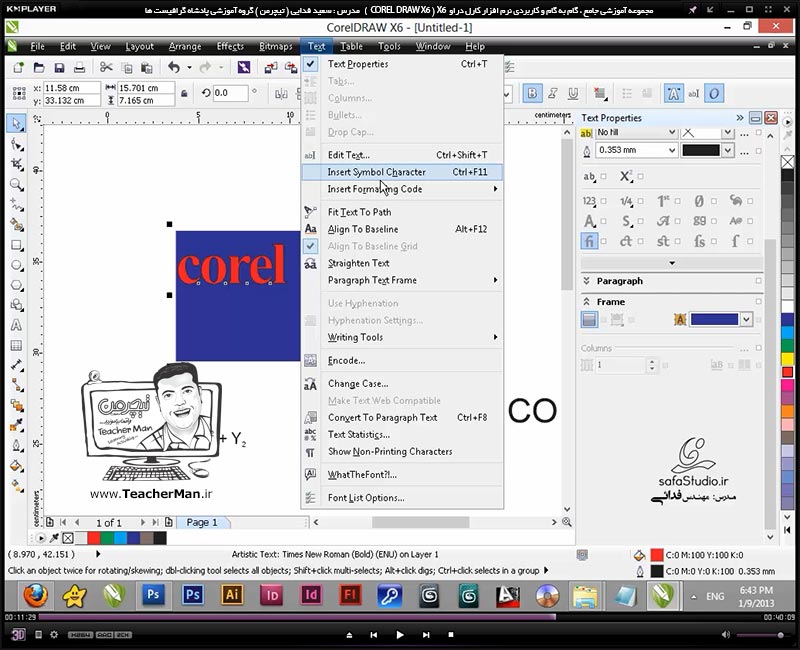Toggle the 1/4 fractions feature
This screenshot has width=800, height=650.
(x=626, y=201)
